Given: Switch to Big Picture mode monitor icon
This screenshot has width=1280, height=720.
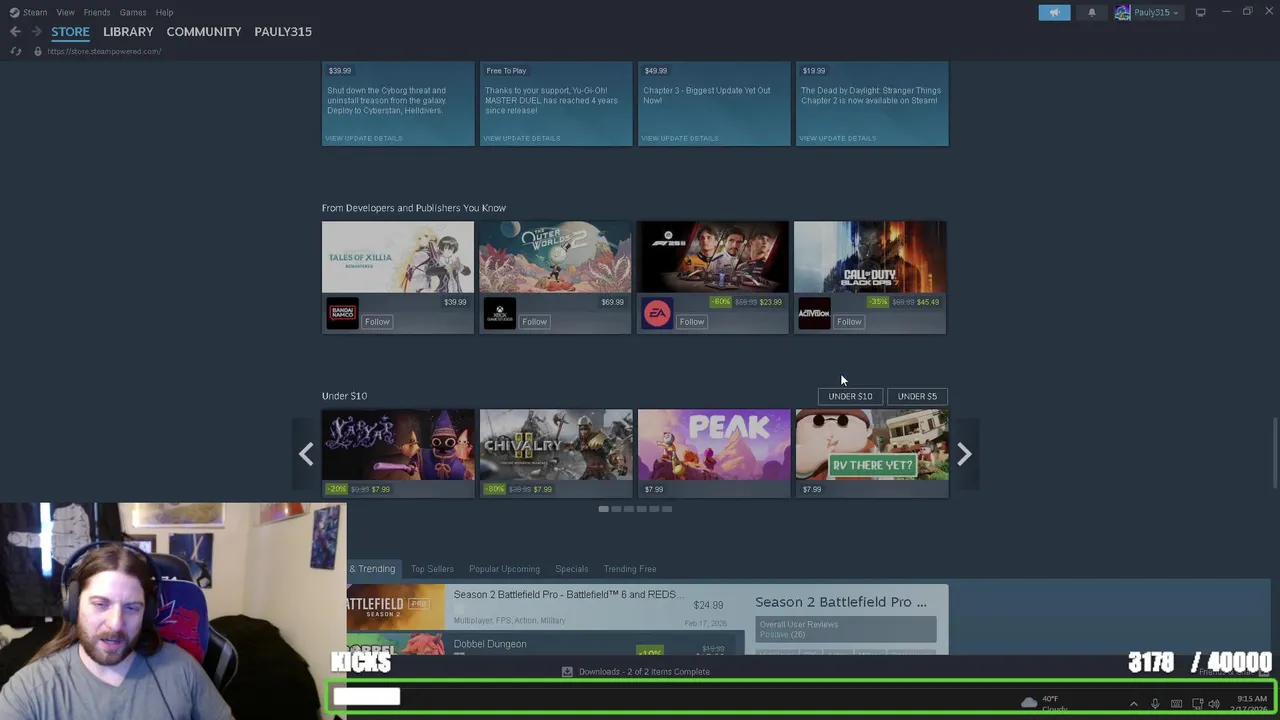Looking at the screenshot, I should [x=1200, y=12].
